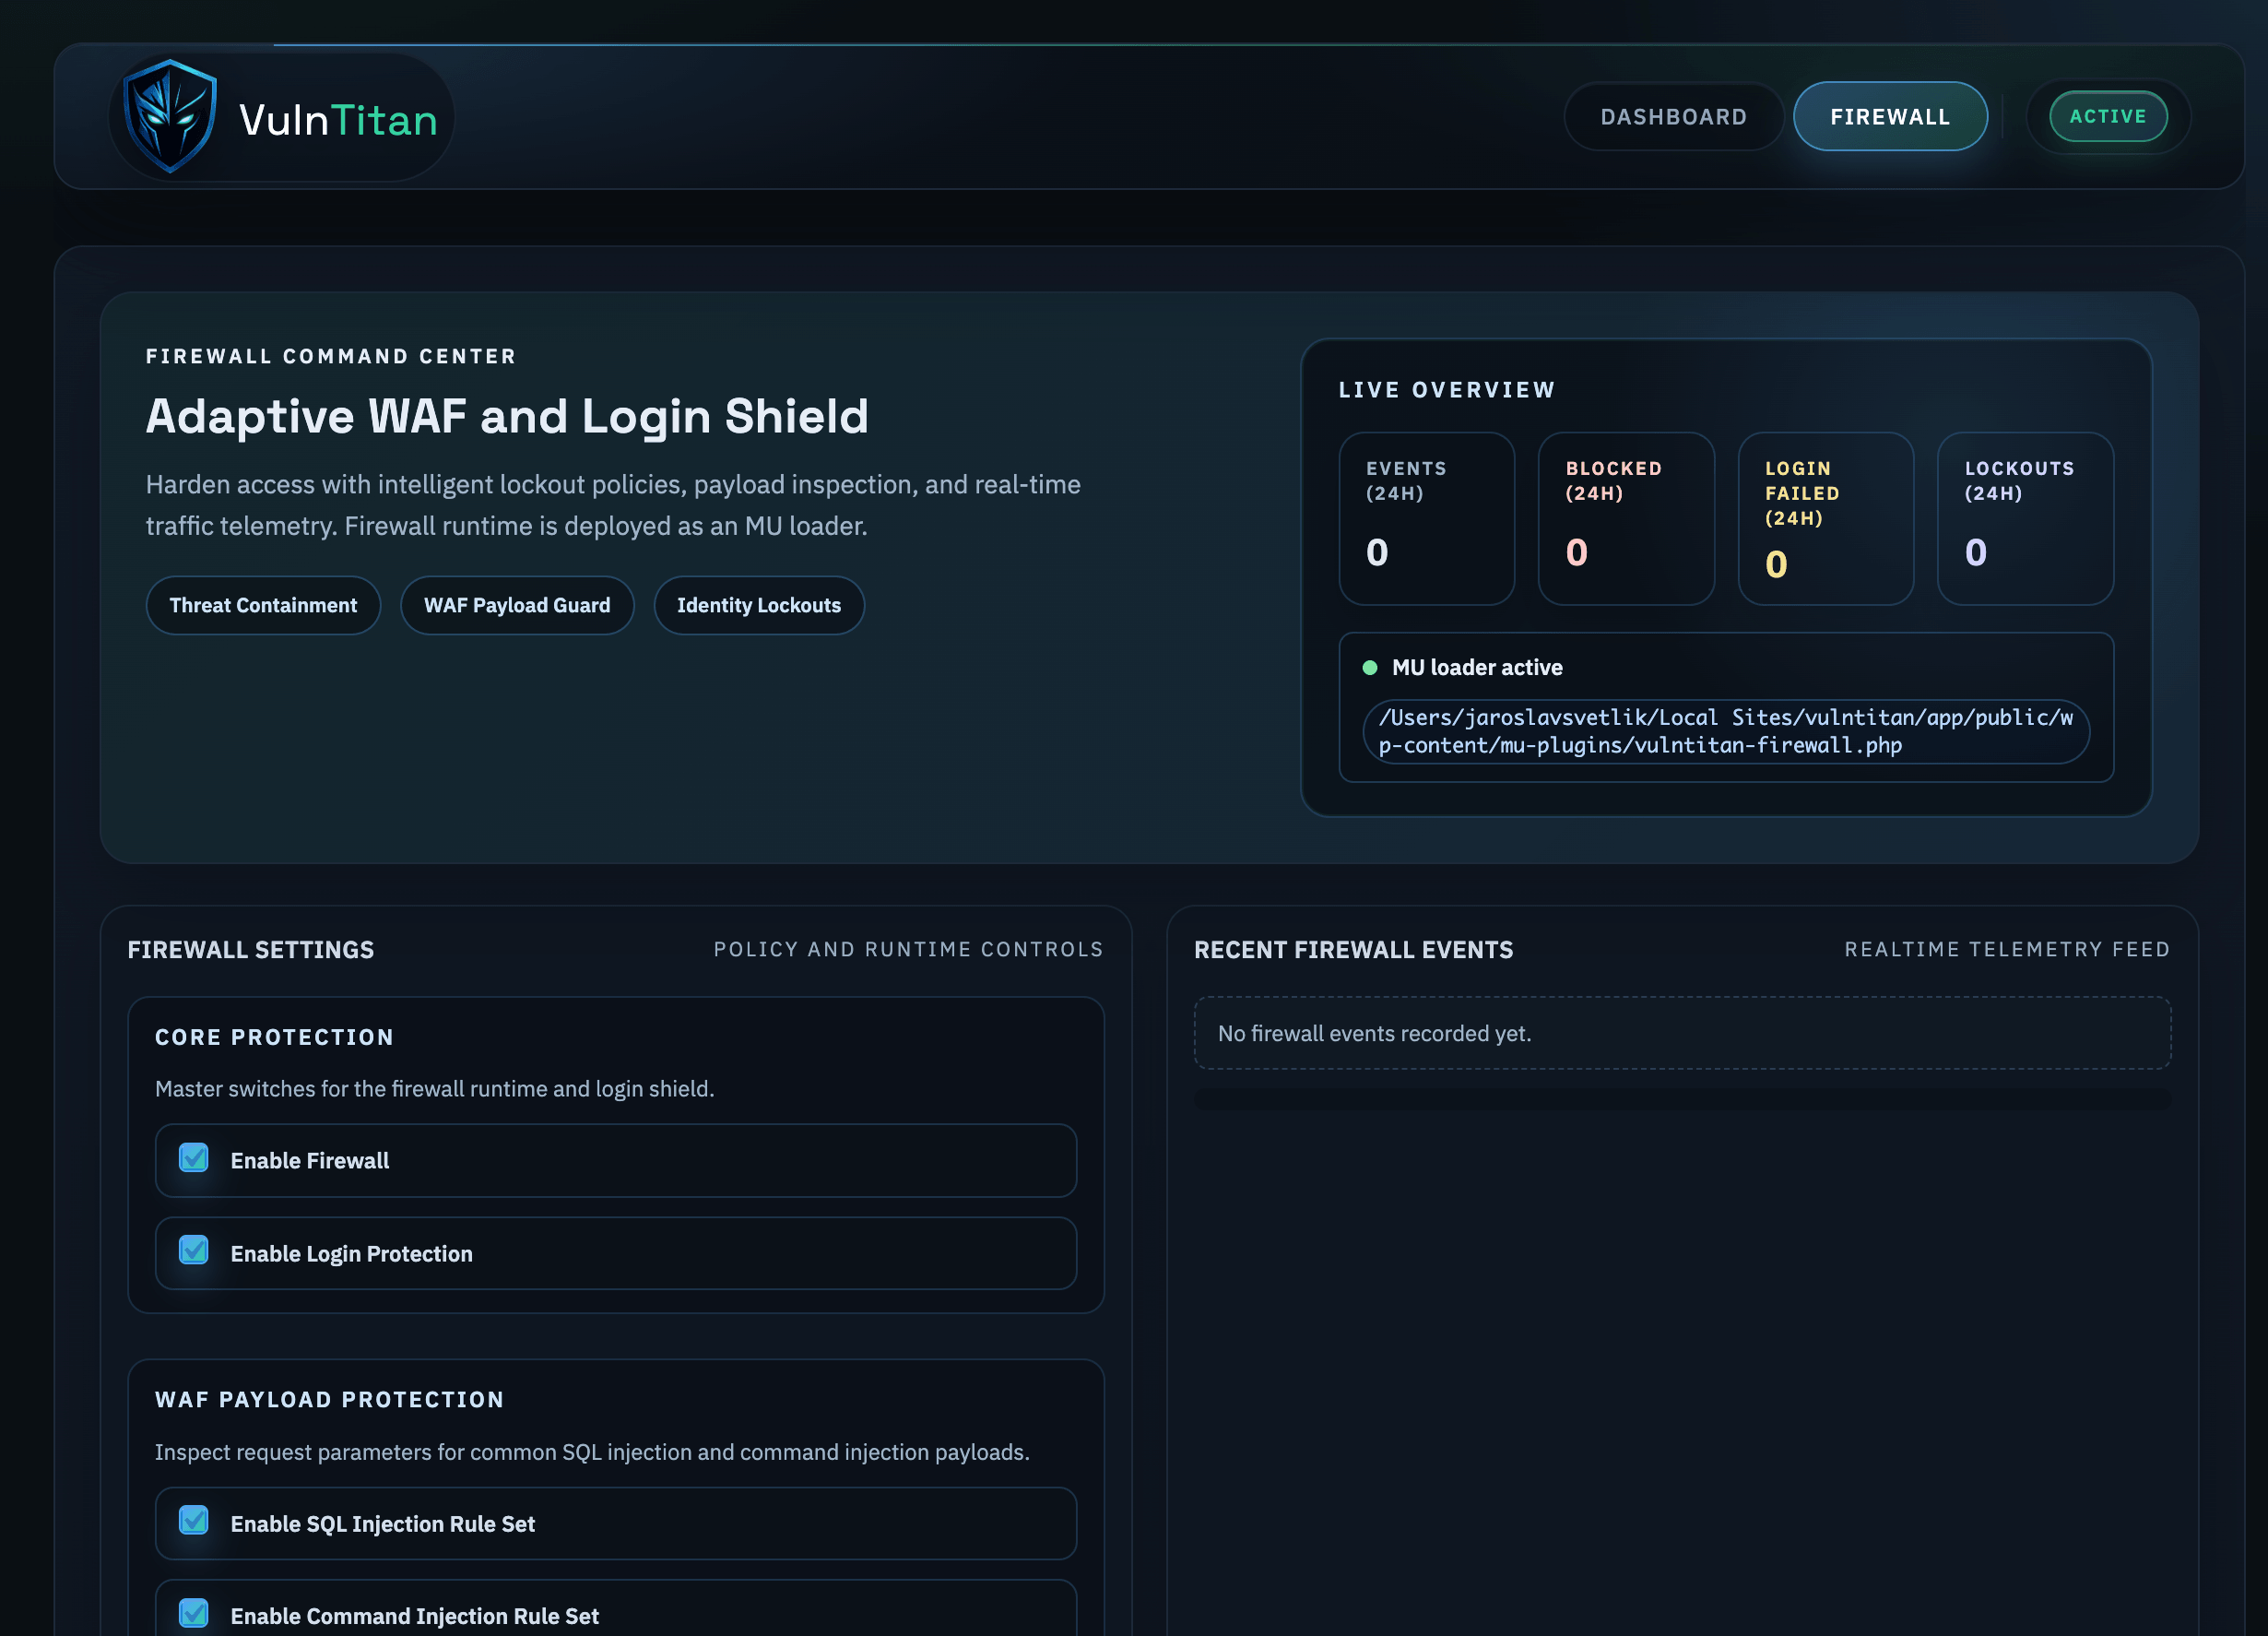
Task: Click the BLOCKED (24H) counter card
Action: coord(1626,518)
